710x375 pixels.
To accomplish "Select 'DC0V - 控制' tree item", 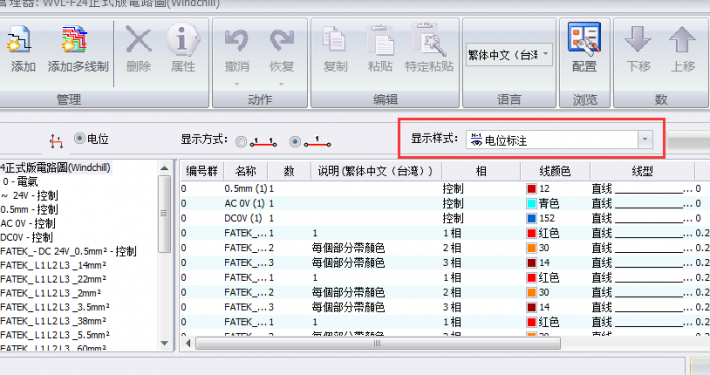I will (x=27, y=238).
